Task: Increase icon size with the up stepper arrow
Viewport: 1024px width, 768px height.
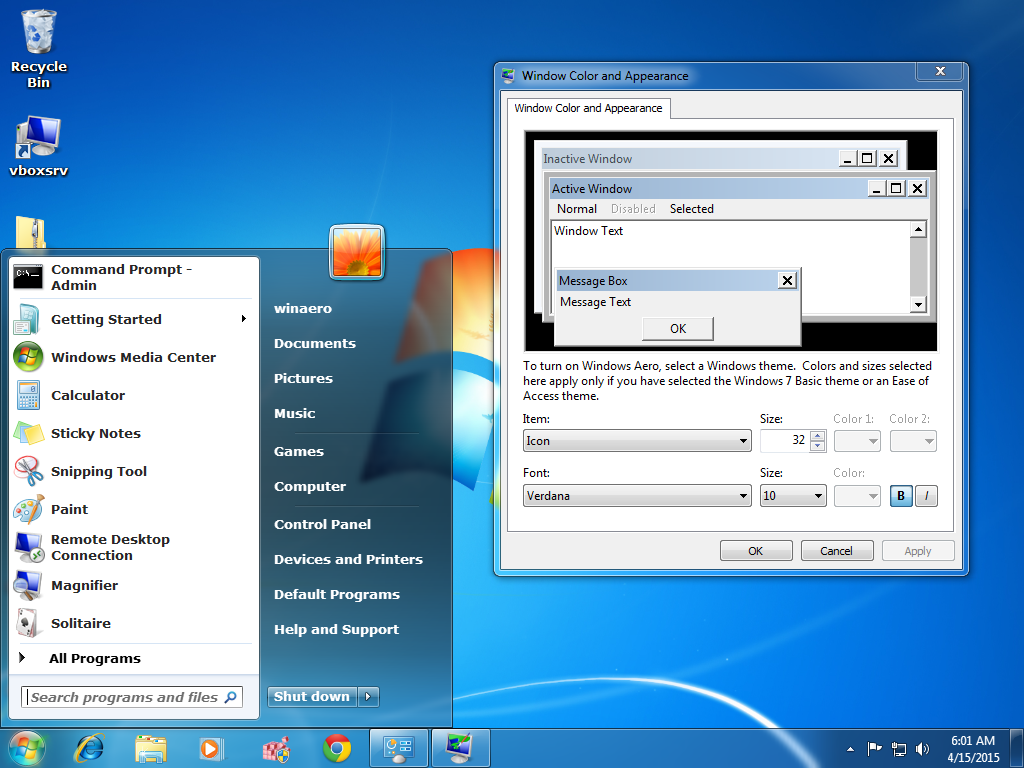Action: 819,435
